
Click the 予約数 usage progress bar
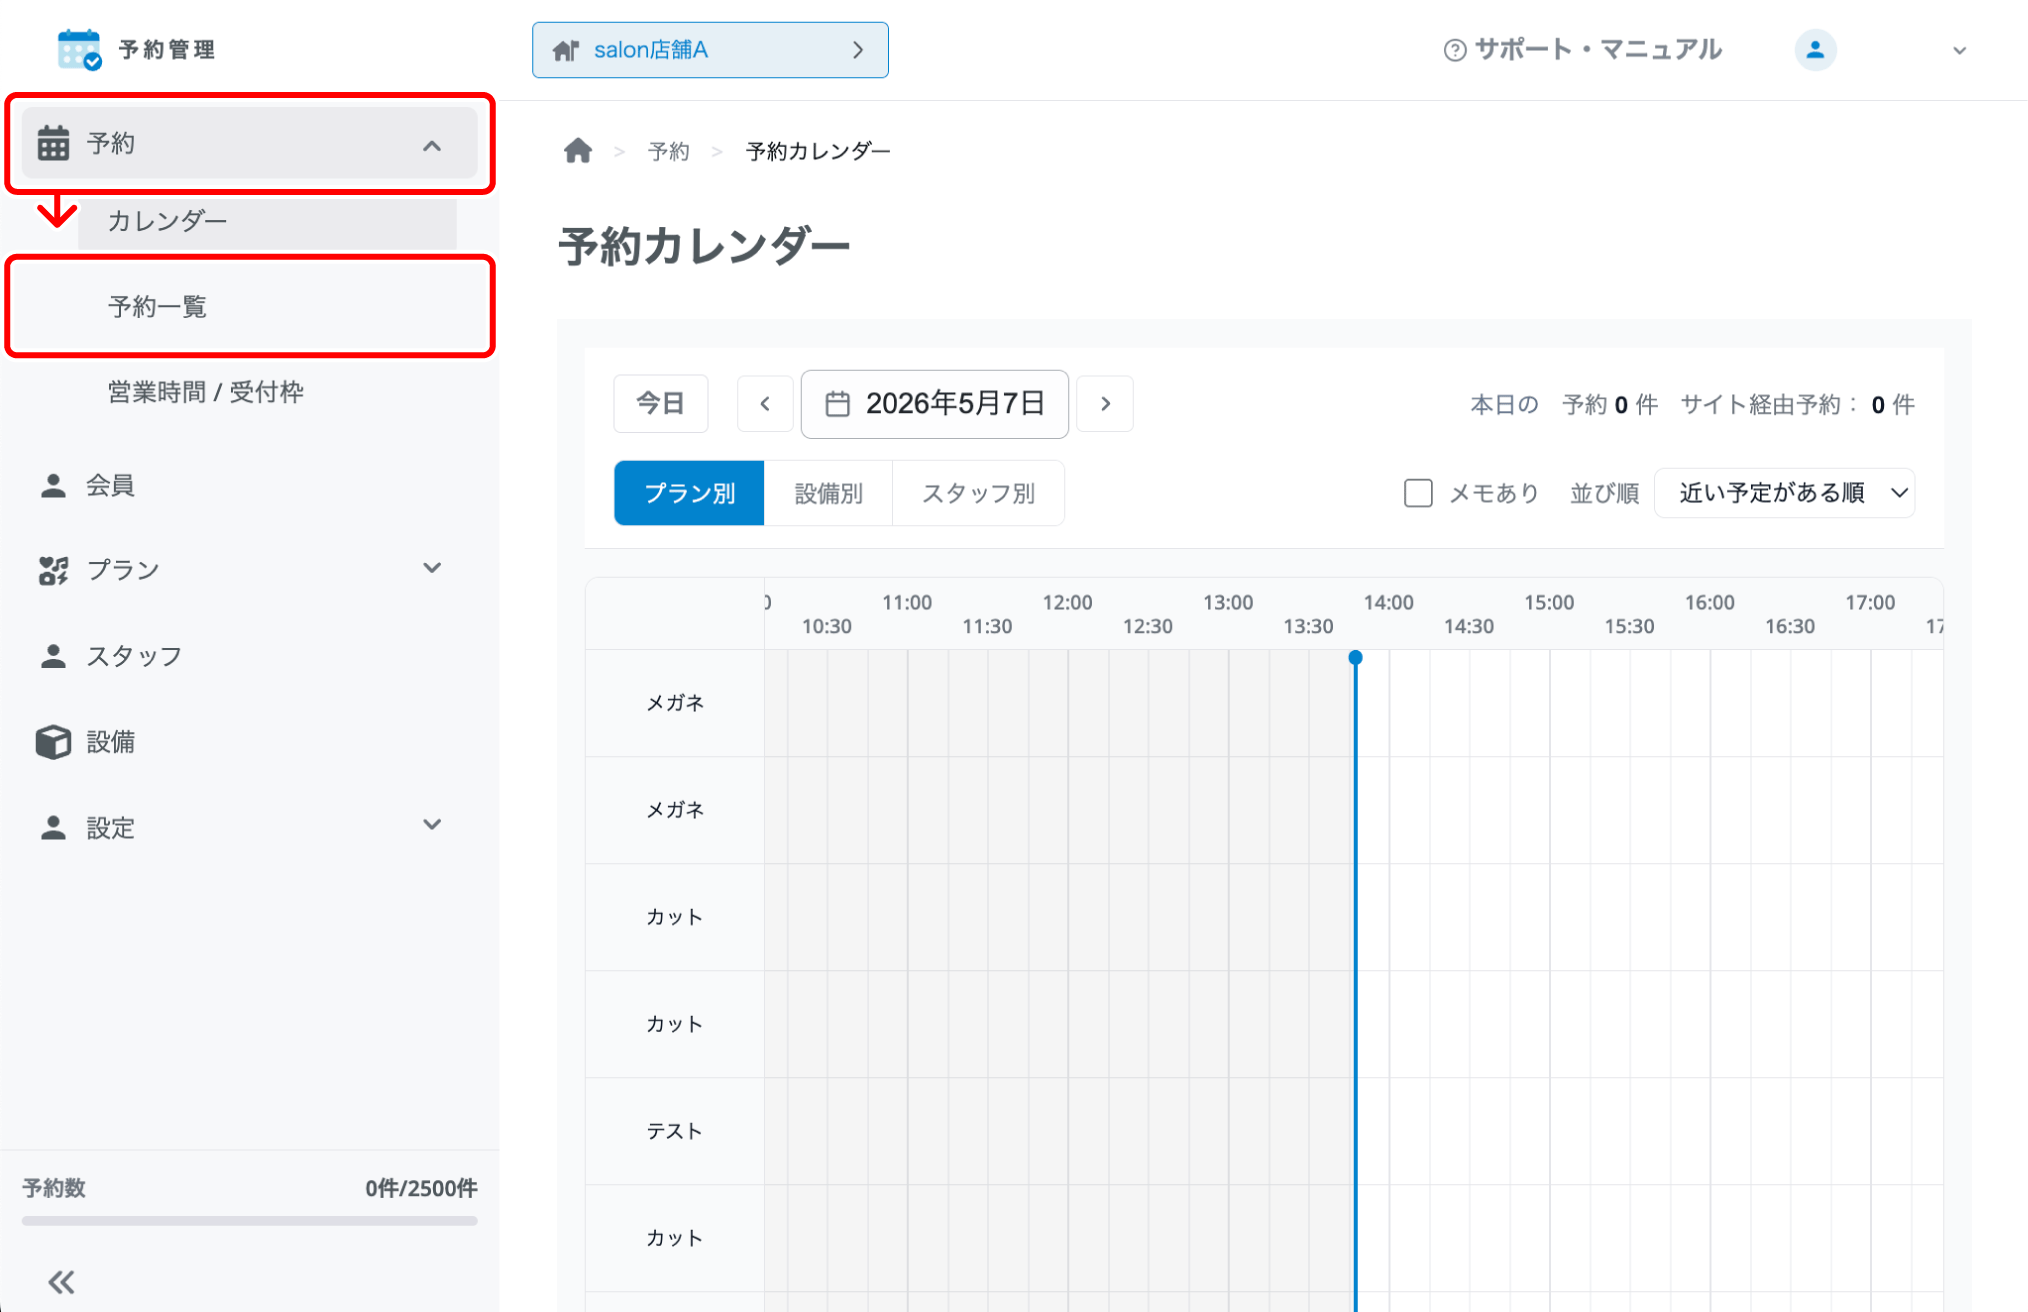coord(250,1221)
